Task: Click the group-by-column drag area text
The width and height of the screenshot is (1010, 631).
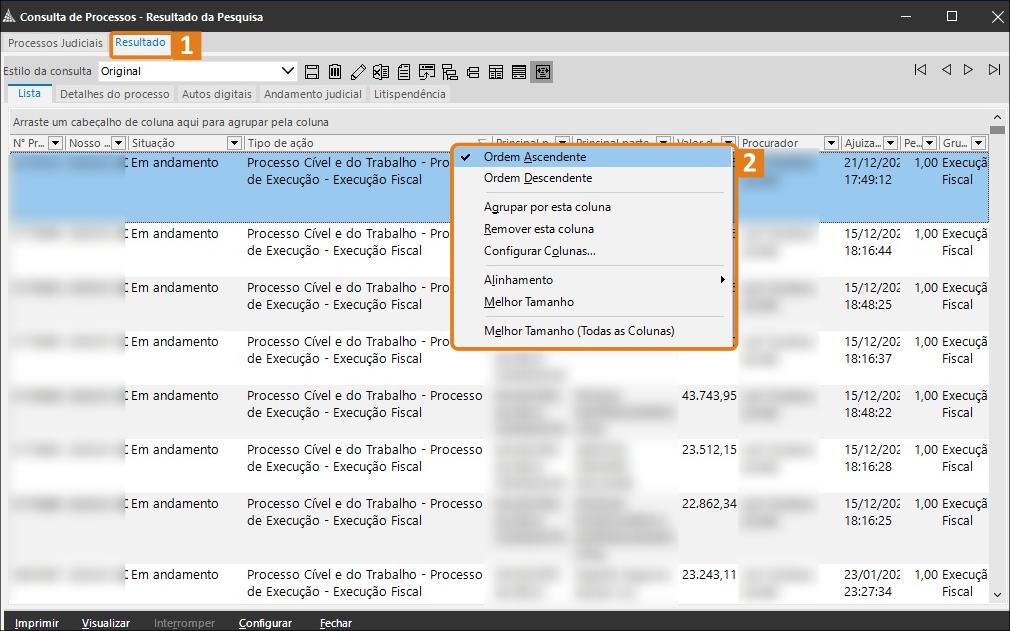Action: coord(171,122)
